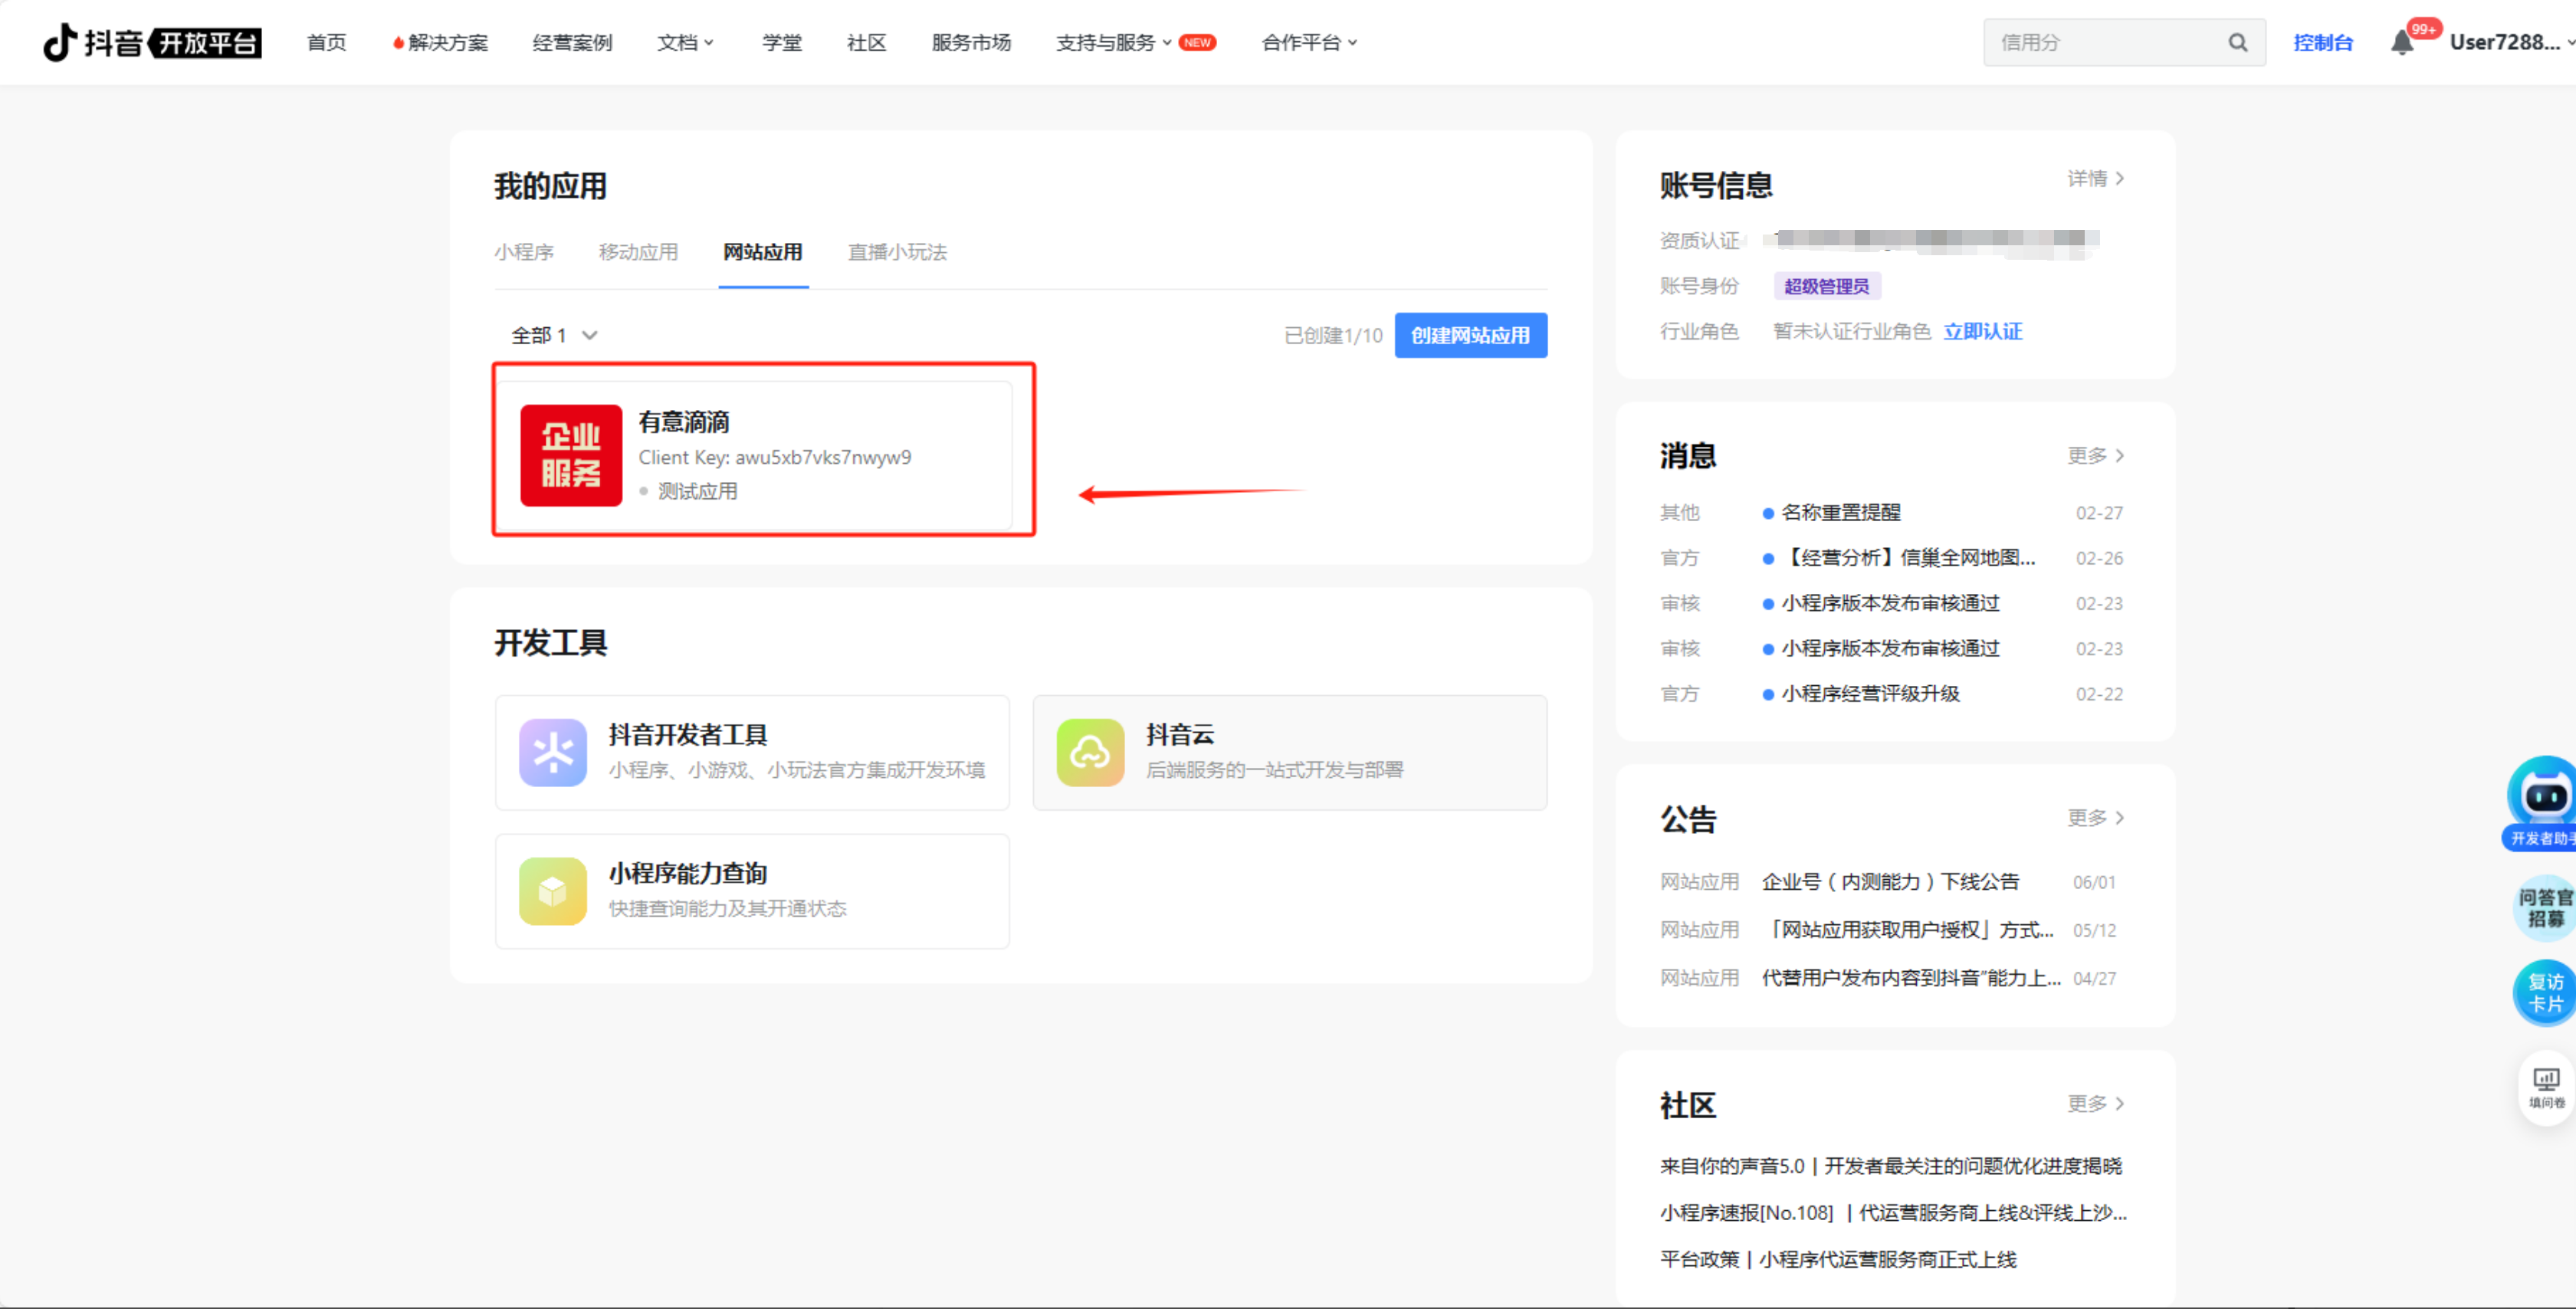Open 公告 更多 link

(x=2096, y=817)
